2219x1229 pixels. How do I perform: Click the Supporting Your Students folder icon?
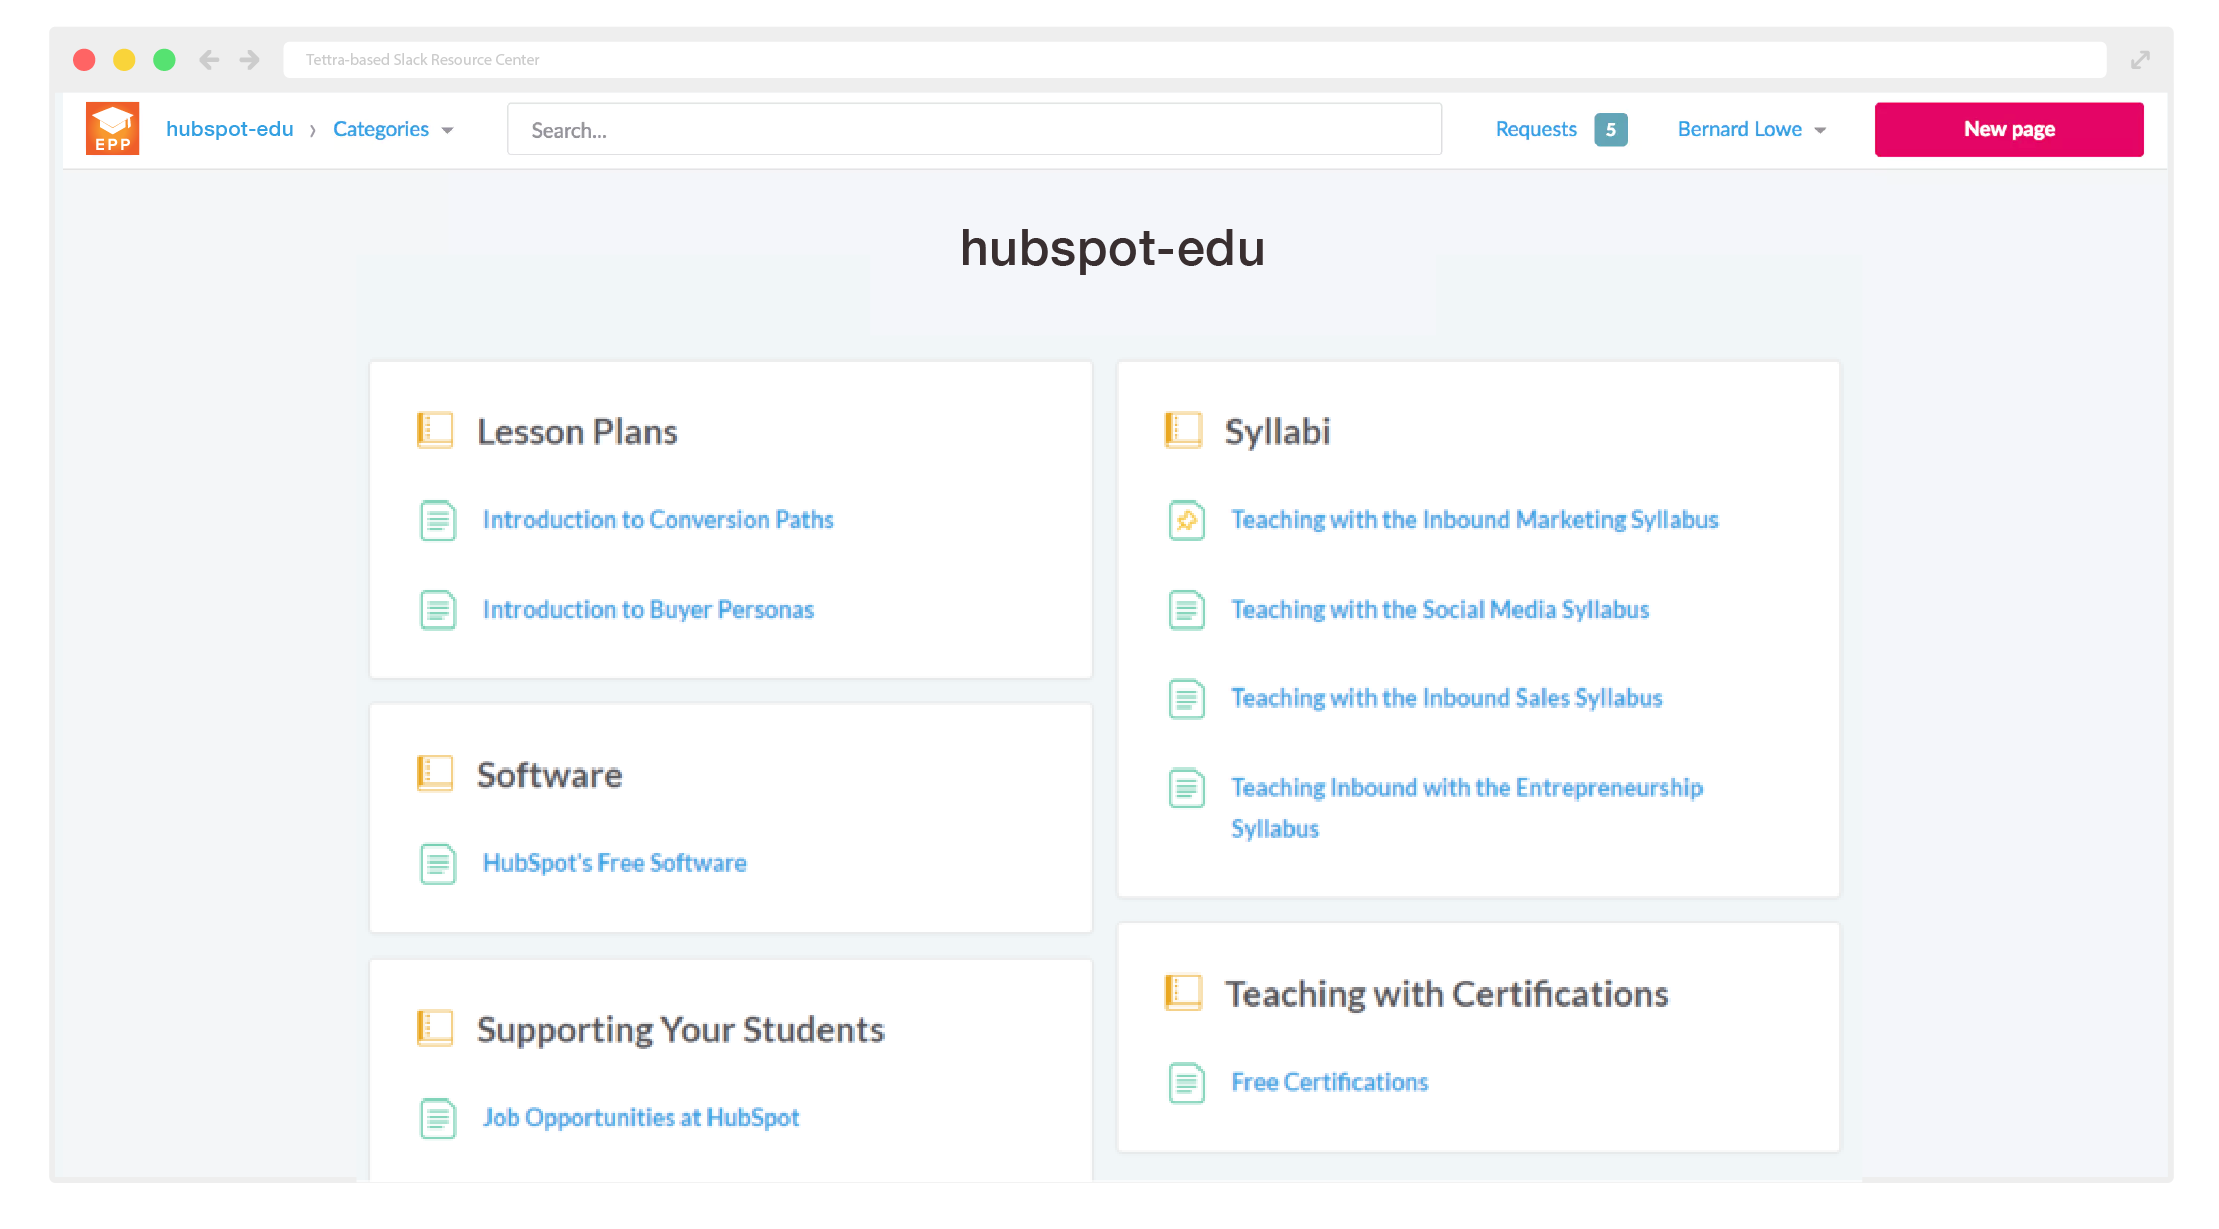tap(435, 1028)
